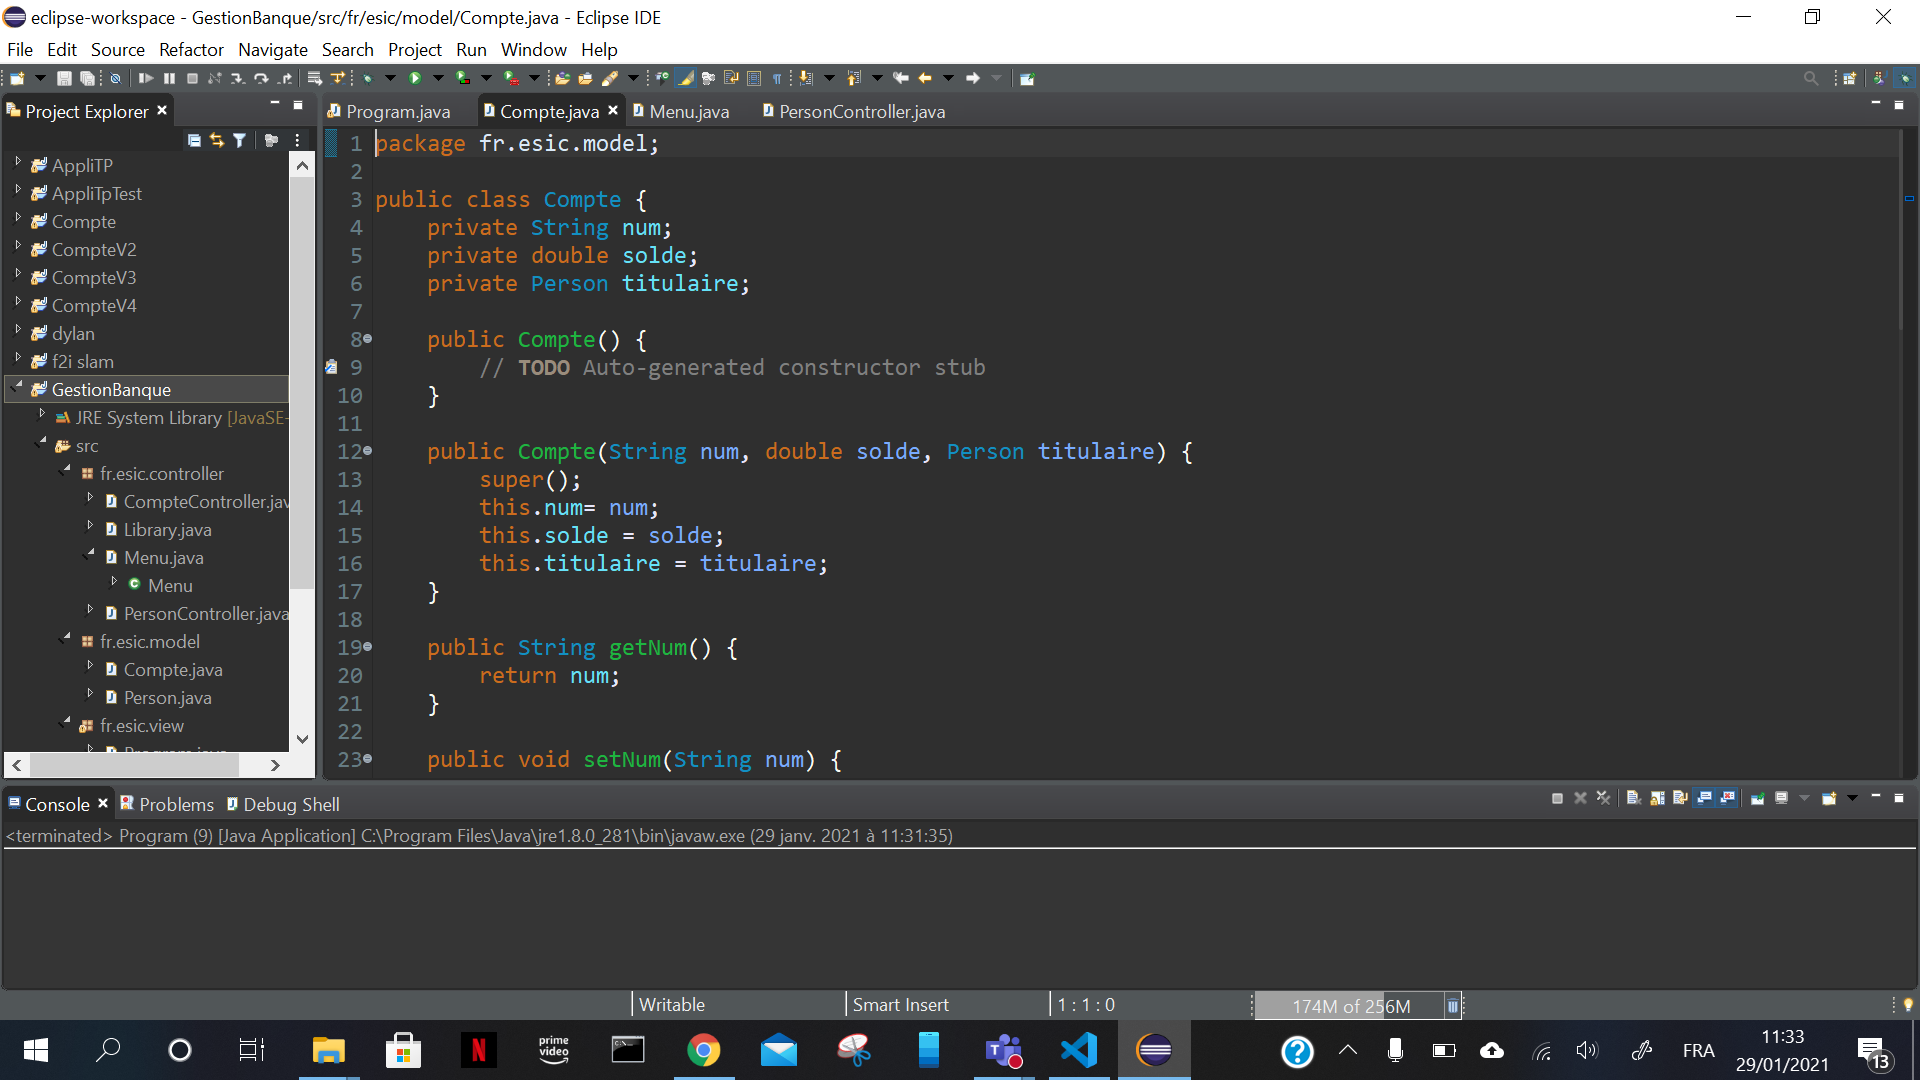Navigate Forward with right arrow icon
Image resolution: width=1920 pixels, height=1080 pixels.
pos(973,78)
